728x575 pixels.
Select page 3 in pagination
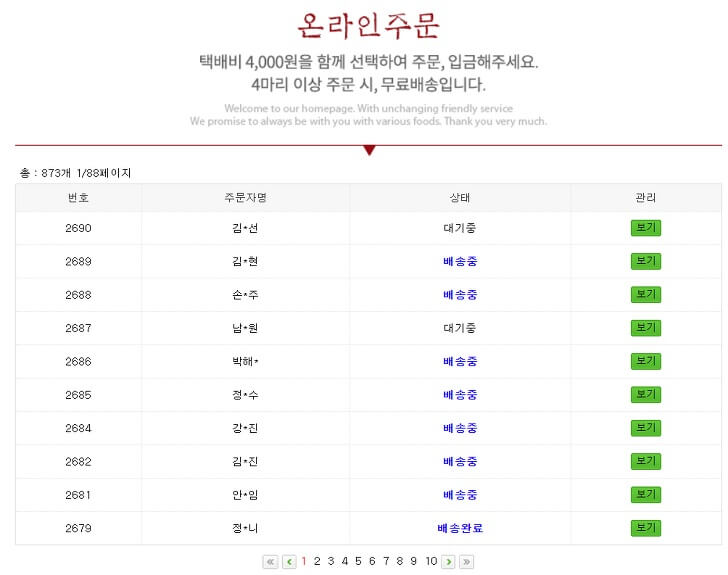point(331,562)
